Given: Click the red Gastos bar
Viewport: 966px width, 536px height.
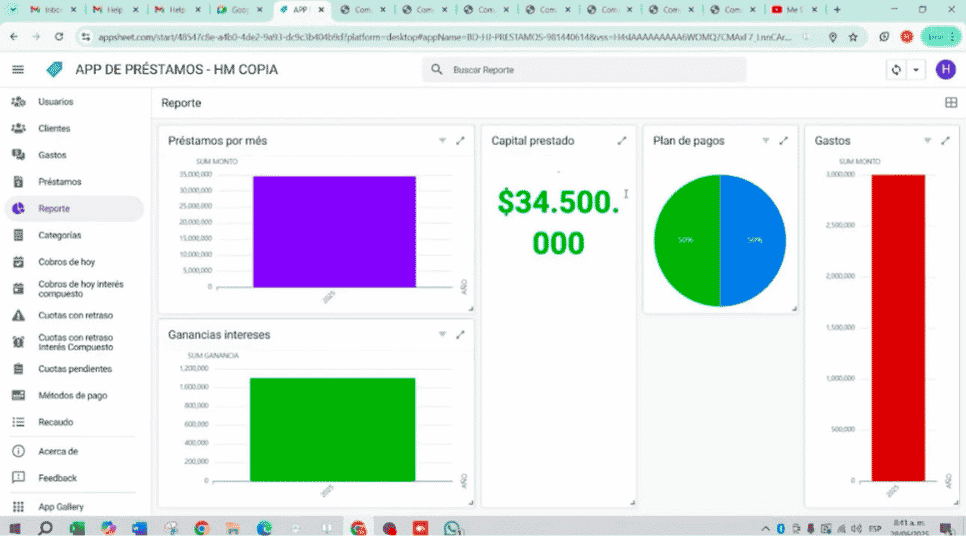Looking at the screenshot, I should [x=898, y=328].
